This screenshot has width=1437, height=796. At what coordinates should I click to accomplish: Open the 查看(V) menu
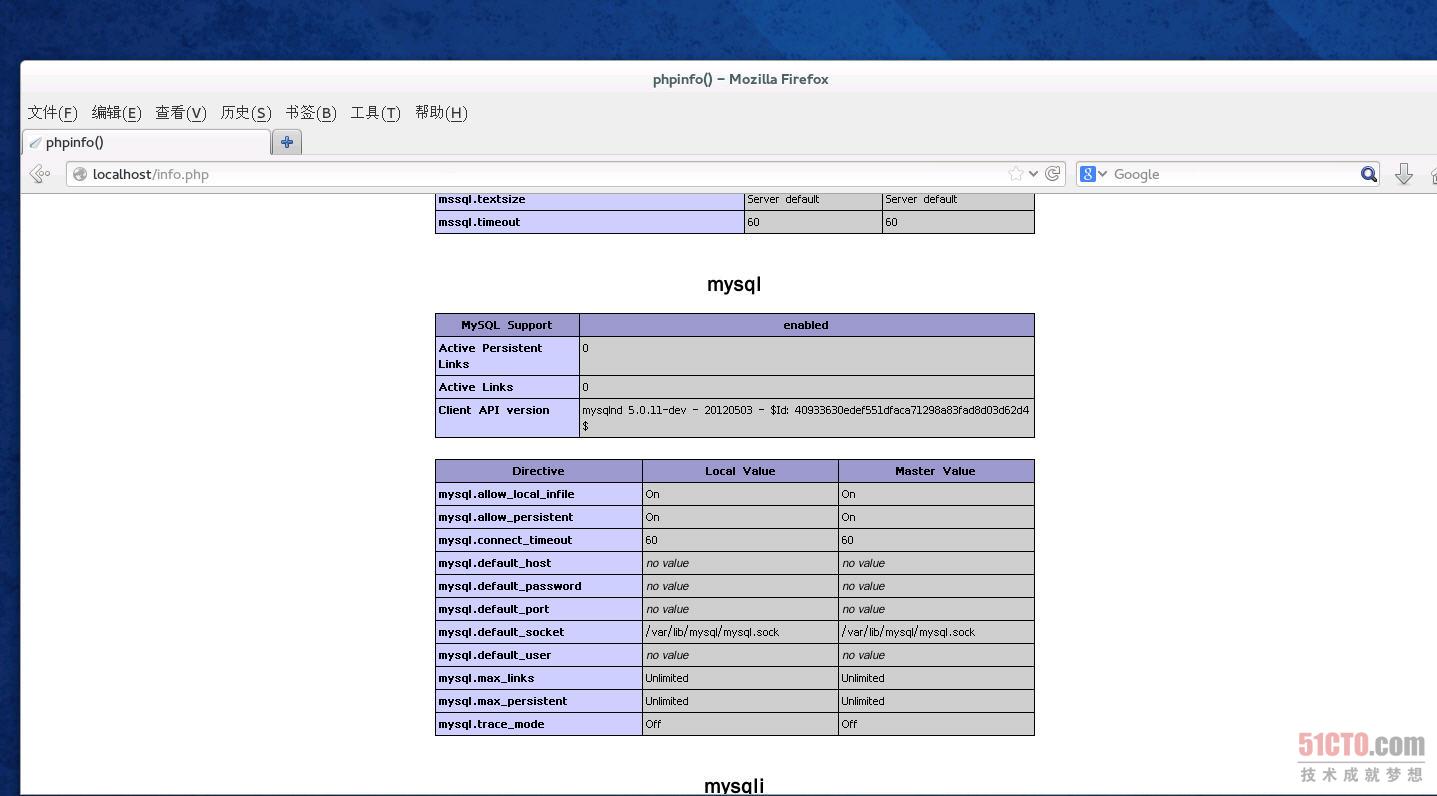[x=181, y=112]
